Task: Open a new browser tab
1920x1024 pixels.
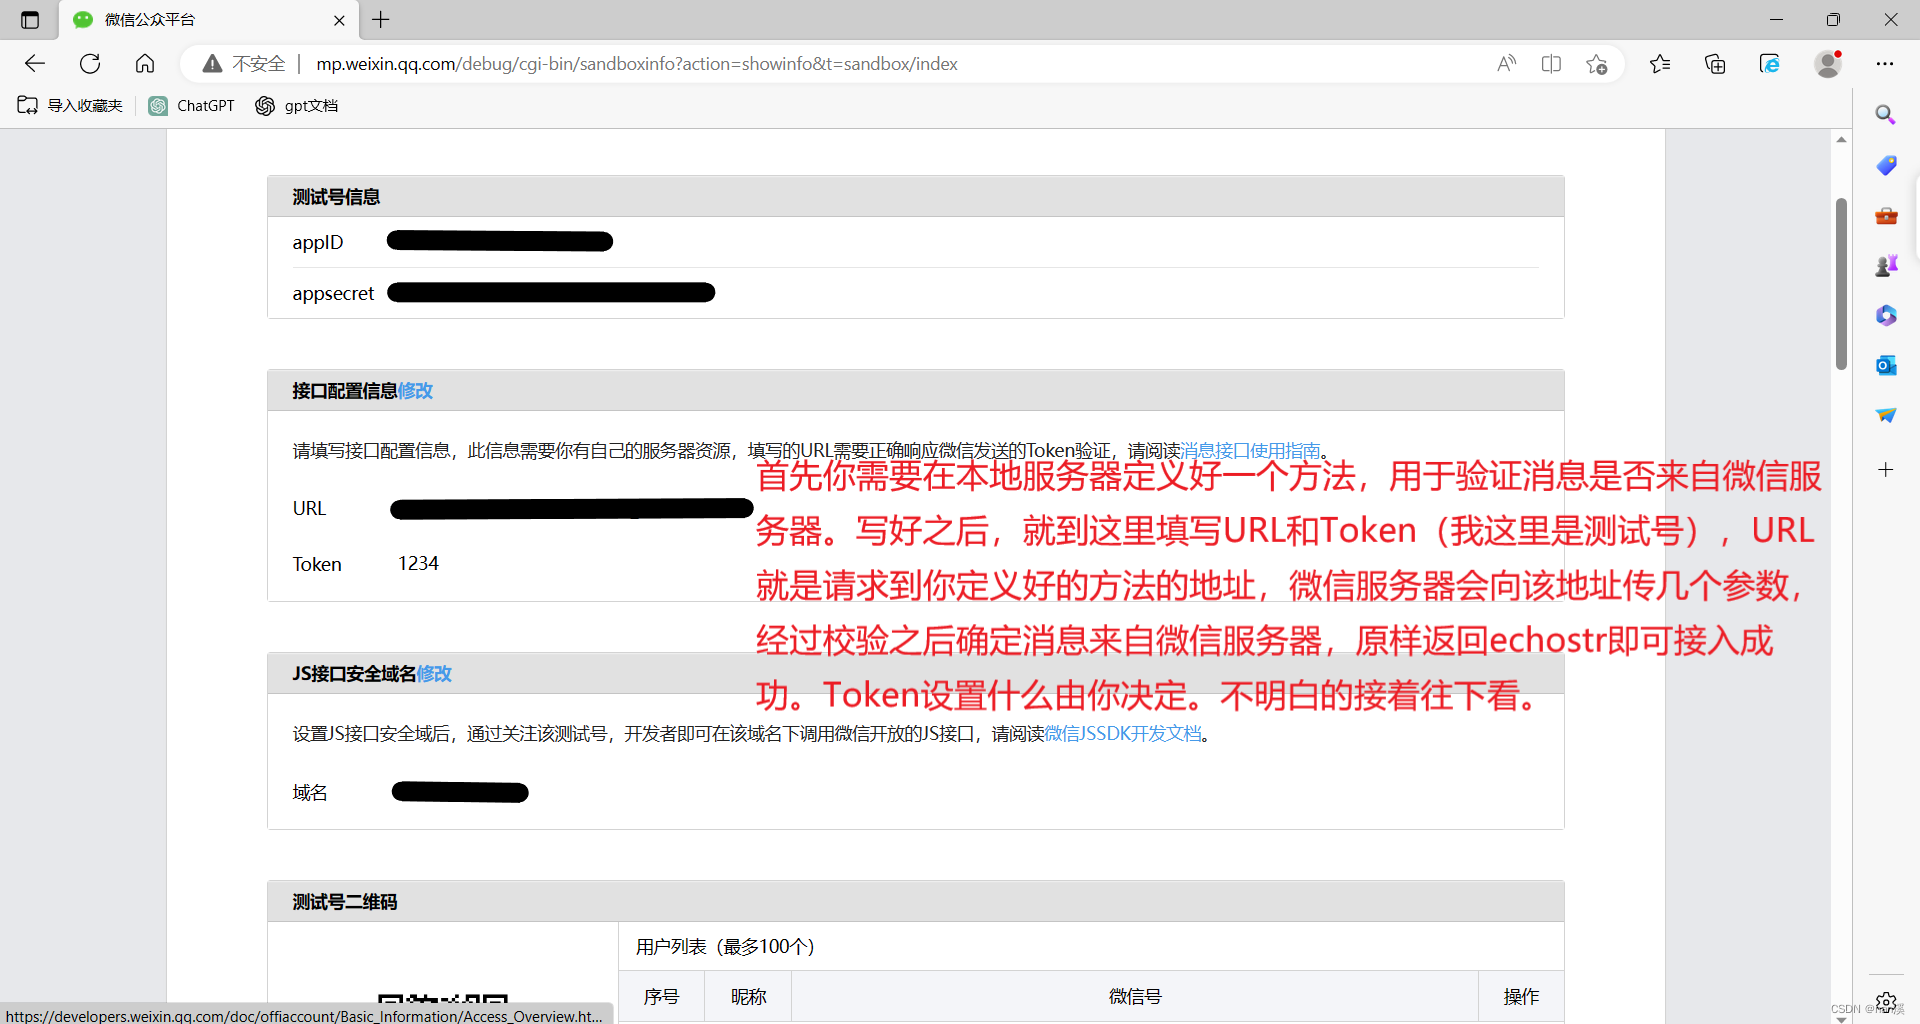Action: (381, 20)
